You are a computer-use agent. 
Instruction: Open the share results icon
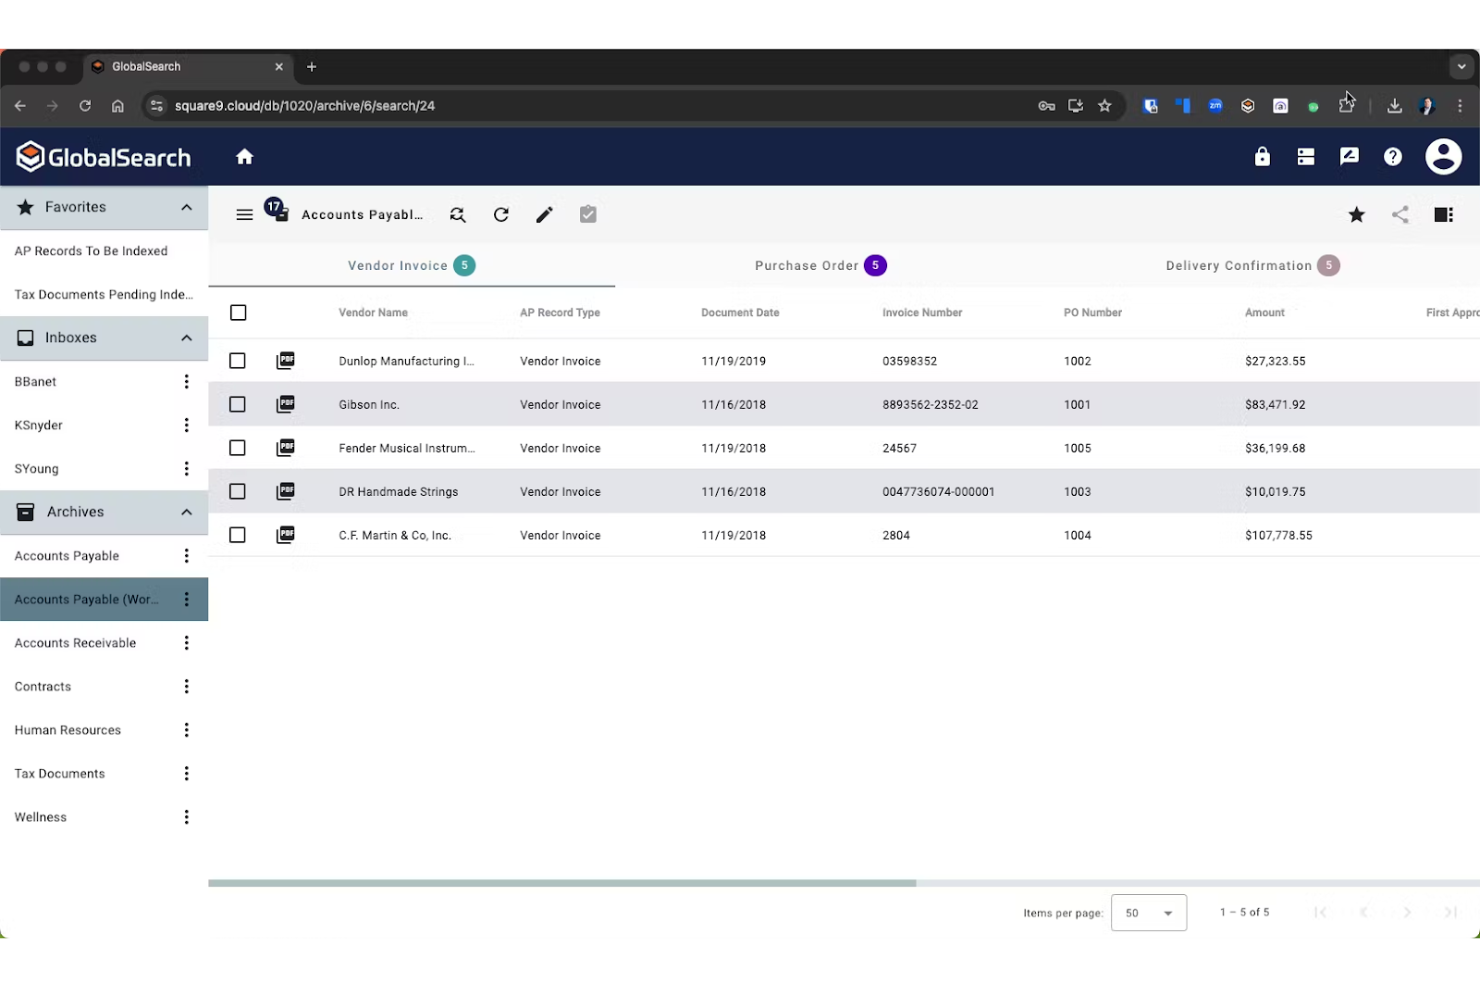tap(1400, 214)
